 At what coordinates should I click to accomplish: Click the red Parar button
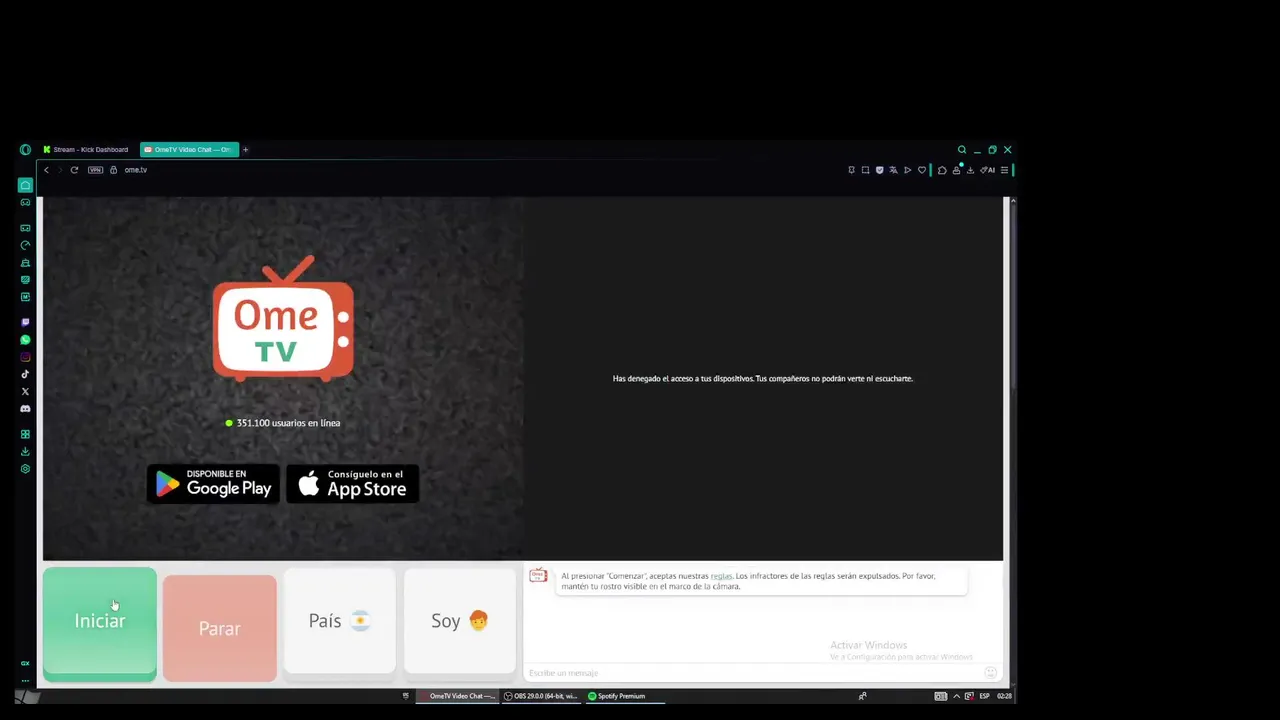click(x=220, y=628)
